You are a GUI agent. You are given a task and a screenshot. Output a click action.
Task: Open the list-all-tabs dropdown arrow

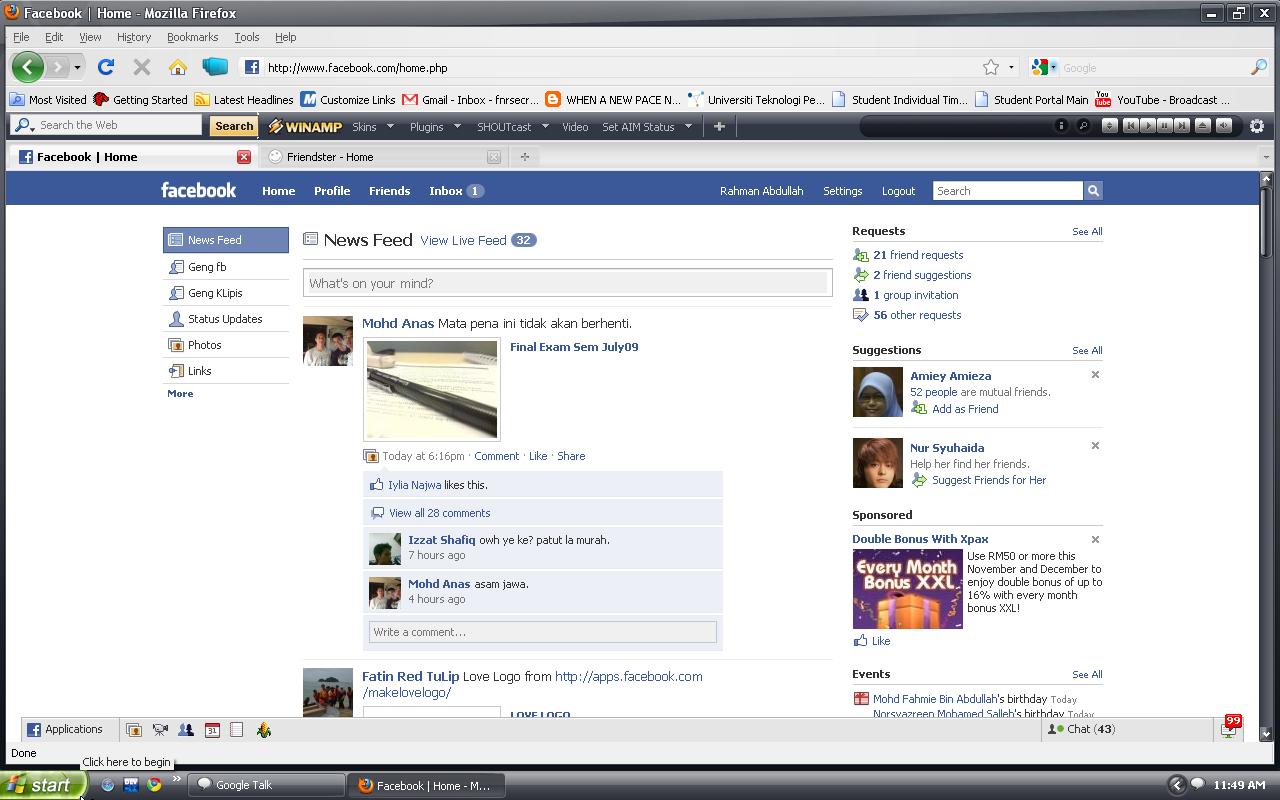[x=1266, y=157]
